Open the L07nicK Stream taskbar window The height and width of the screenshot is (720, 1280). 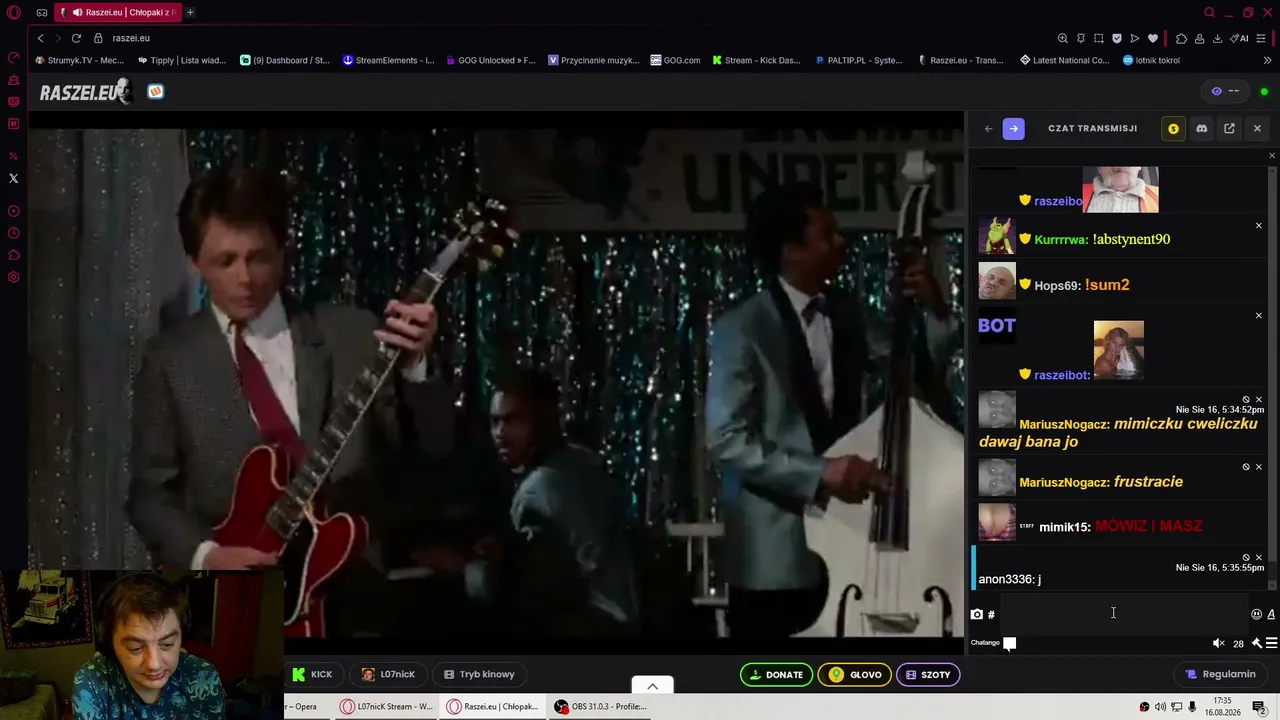(386, 707)
